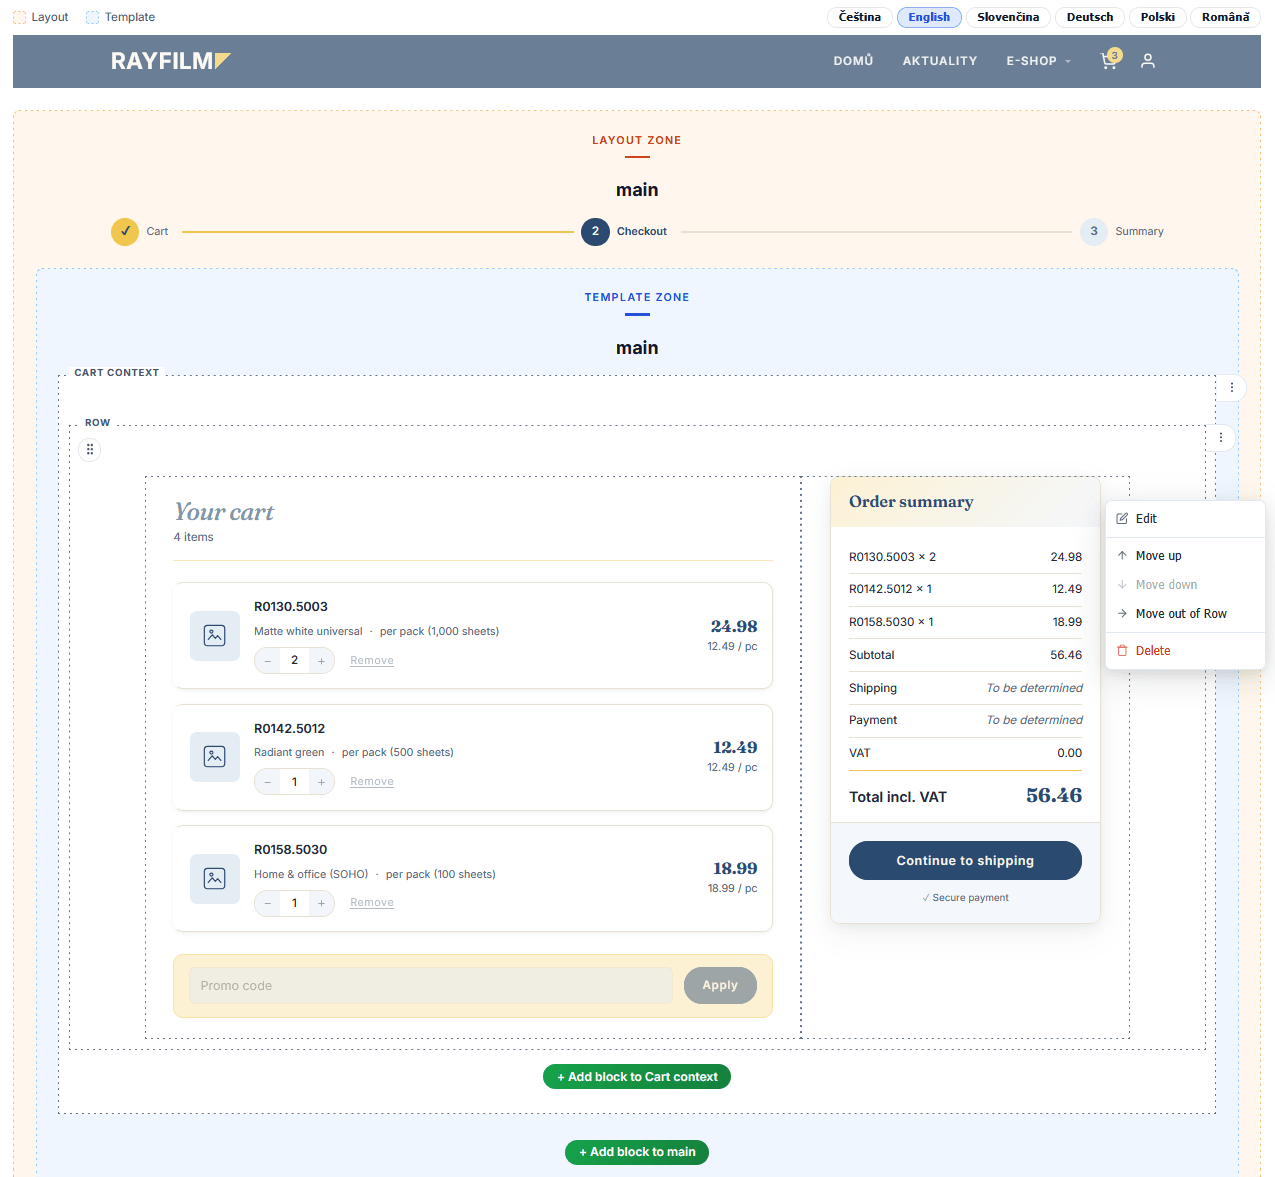Click the completed Cart step checkmark
The width and height of the screenshot is (1275, 1177).
(x=125, y=231)
